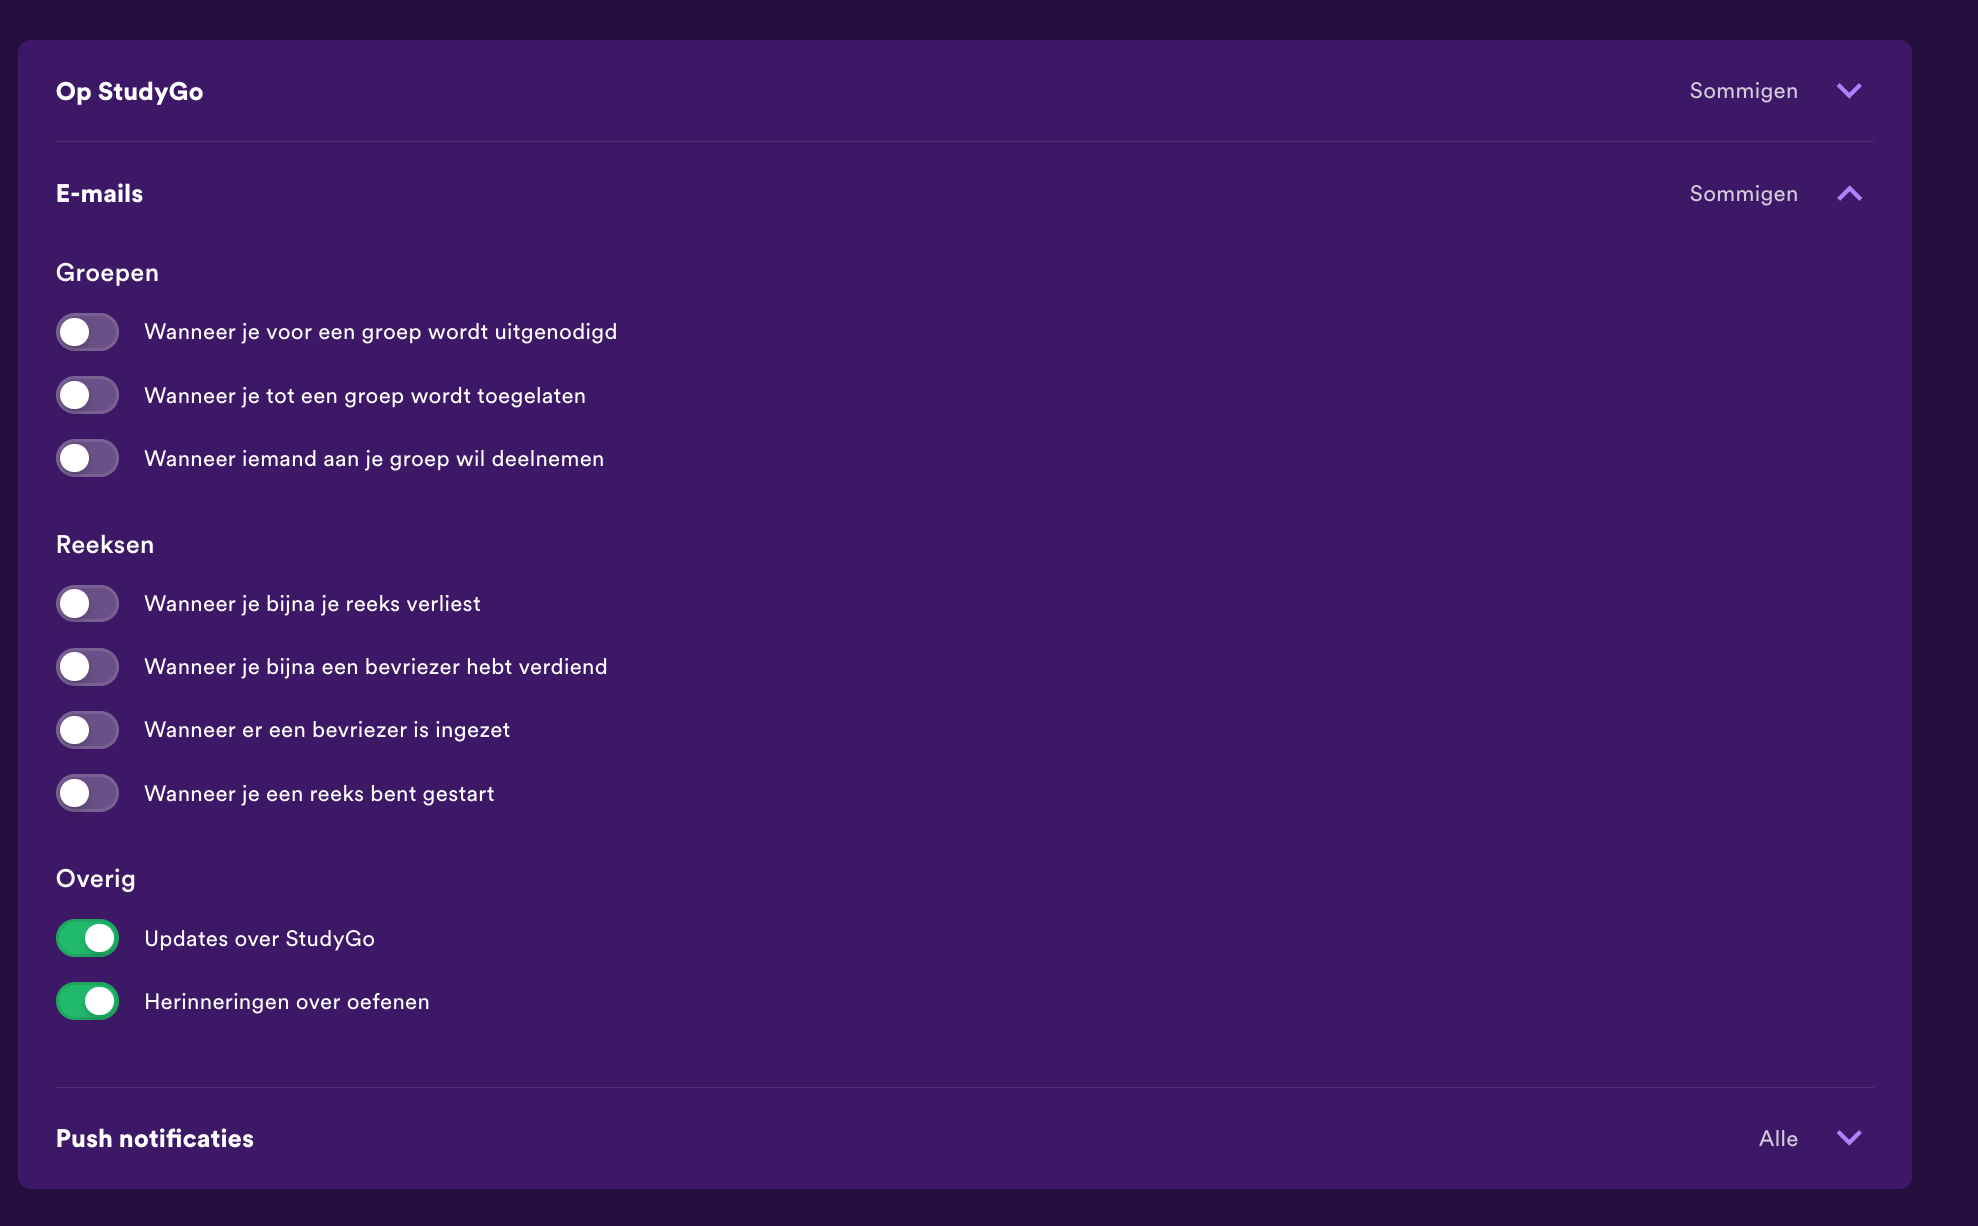The image size is (1978, 1226).
Task: Enable 'bevriezer is ingezet' email toggle
Action: tap(87, 730)
